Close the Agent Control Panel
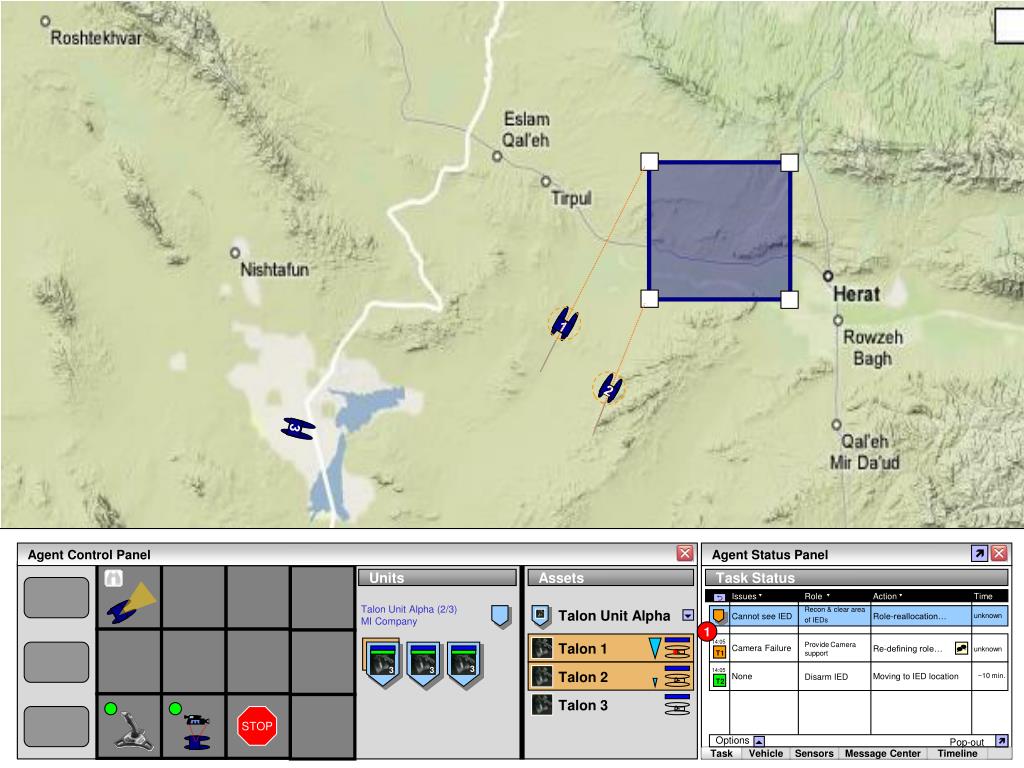Image resolution: width=1024 pixels, height=768 pixels. 684,554
